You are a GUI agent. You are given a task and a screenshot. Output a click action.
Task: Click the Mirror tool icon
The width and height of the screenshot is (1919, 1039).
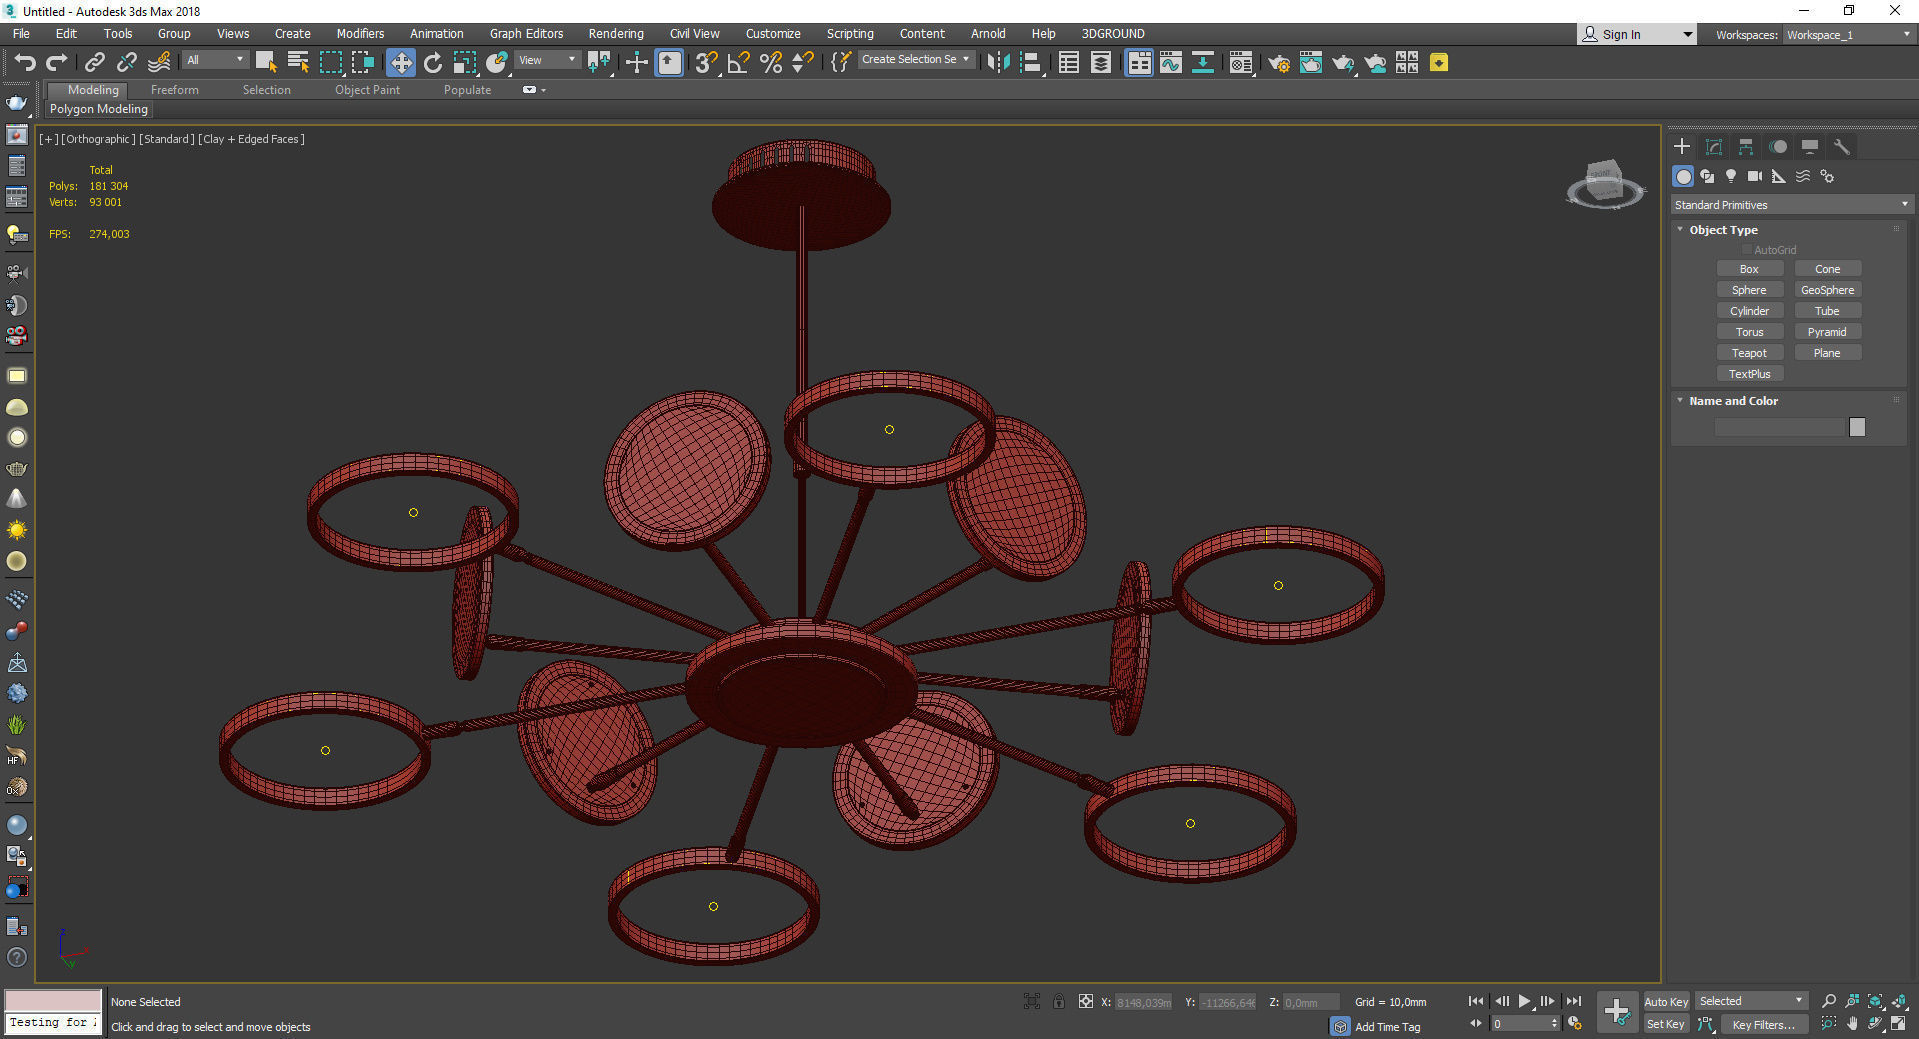(998, 63)
